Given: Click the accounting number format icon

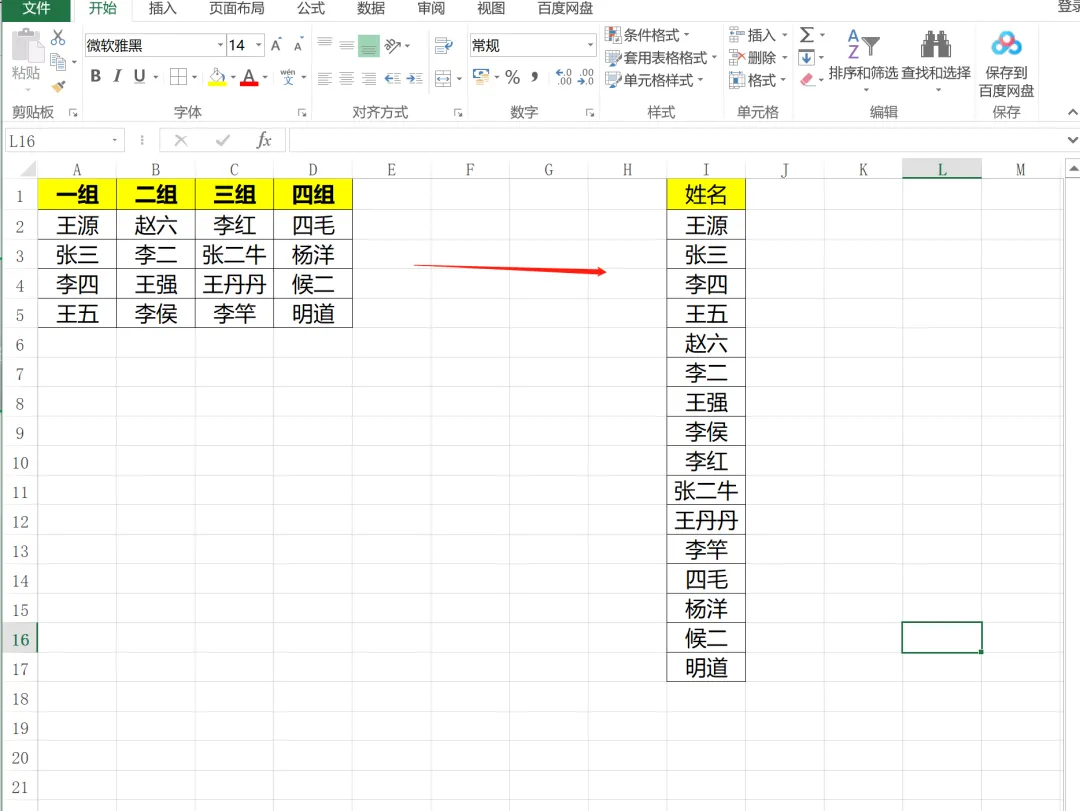Looking at the screenshot, I should coord(481,76).
